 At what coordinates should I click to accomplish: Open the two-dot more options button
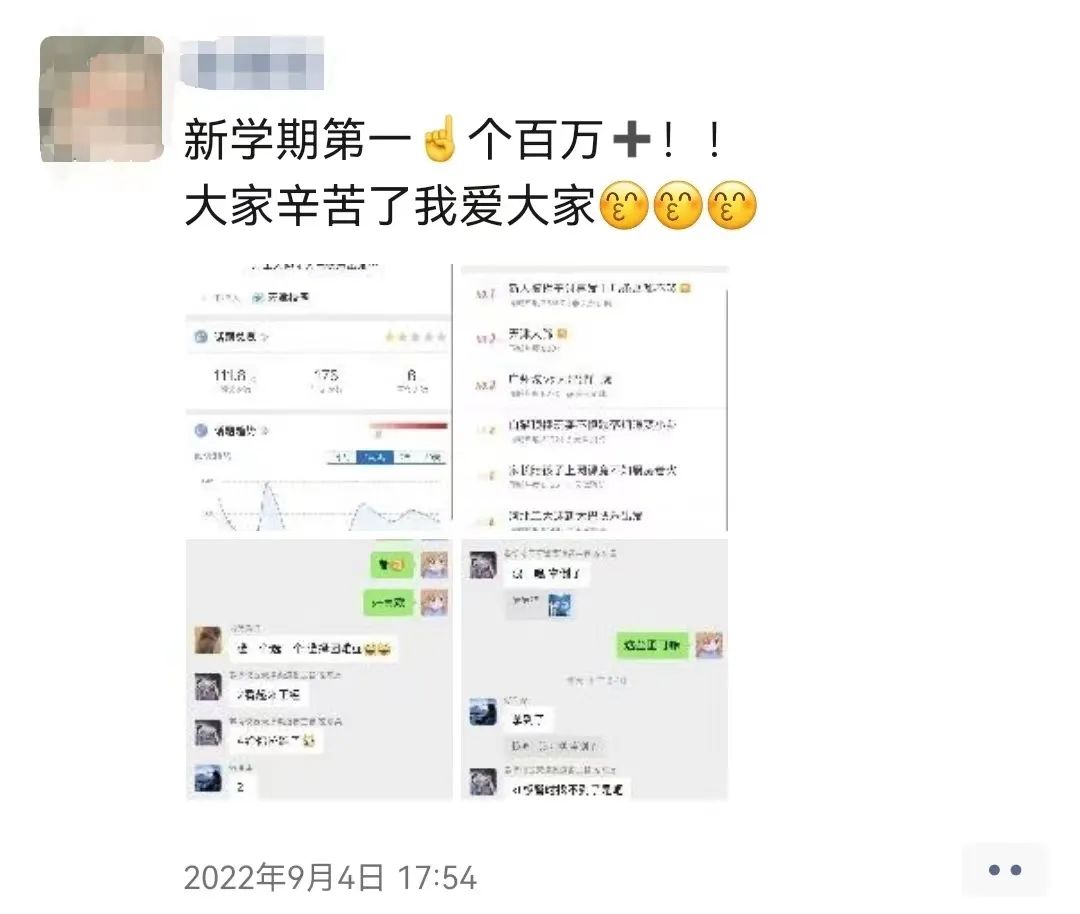(x=1004, y=870)
